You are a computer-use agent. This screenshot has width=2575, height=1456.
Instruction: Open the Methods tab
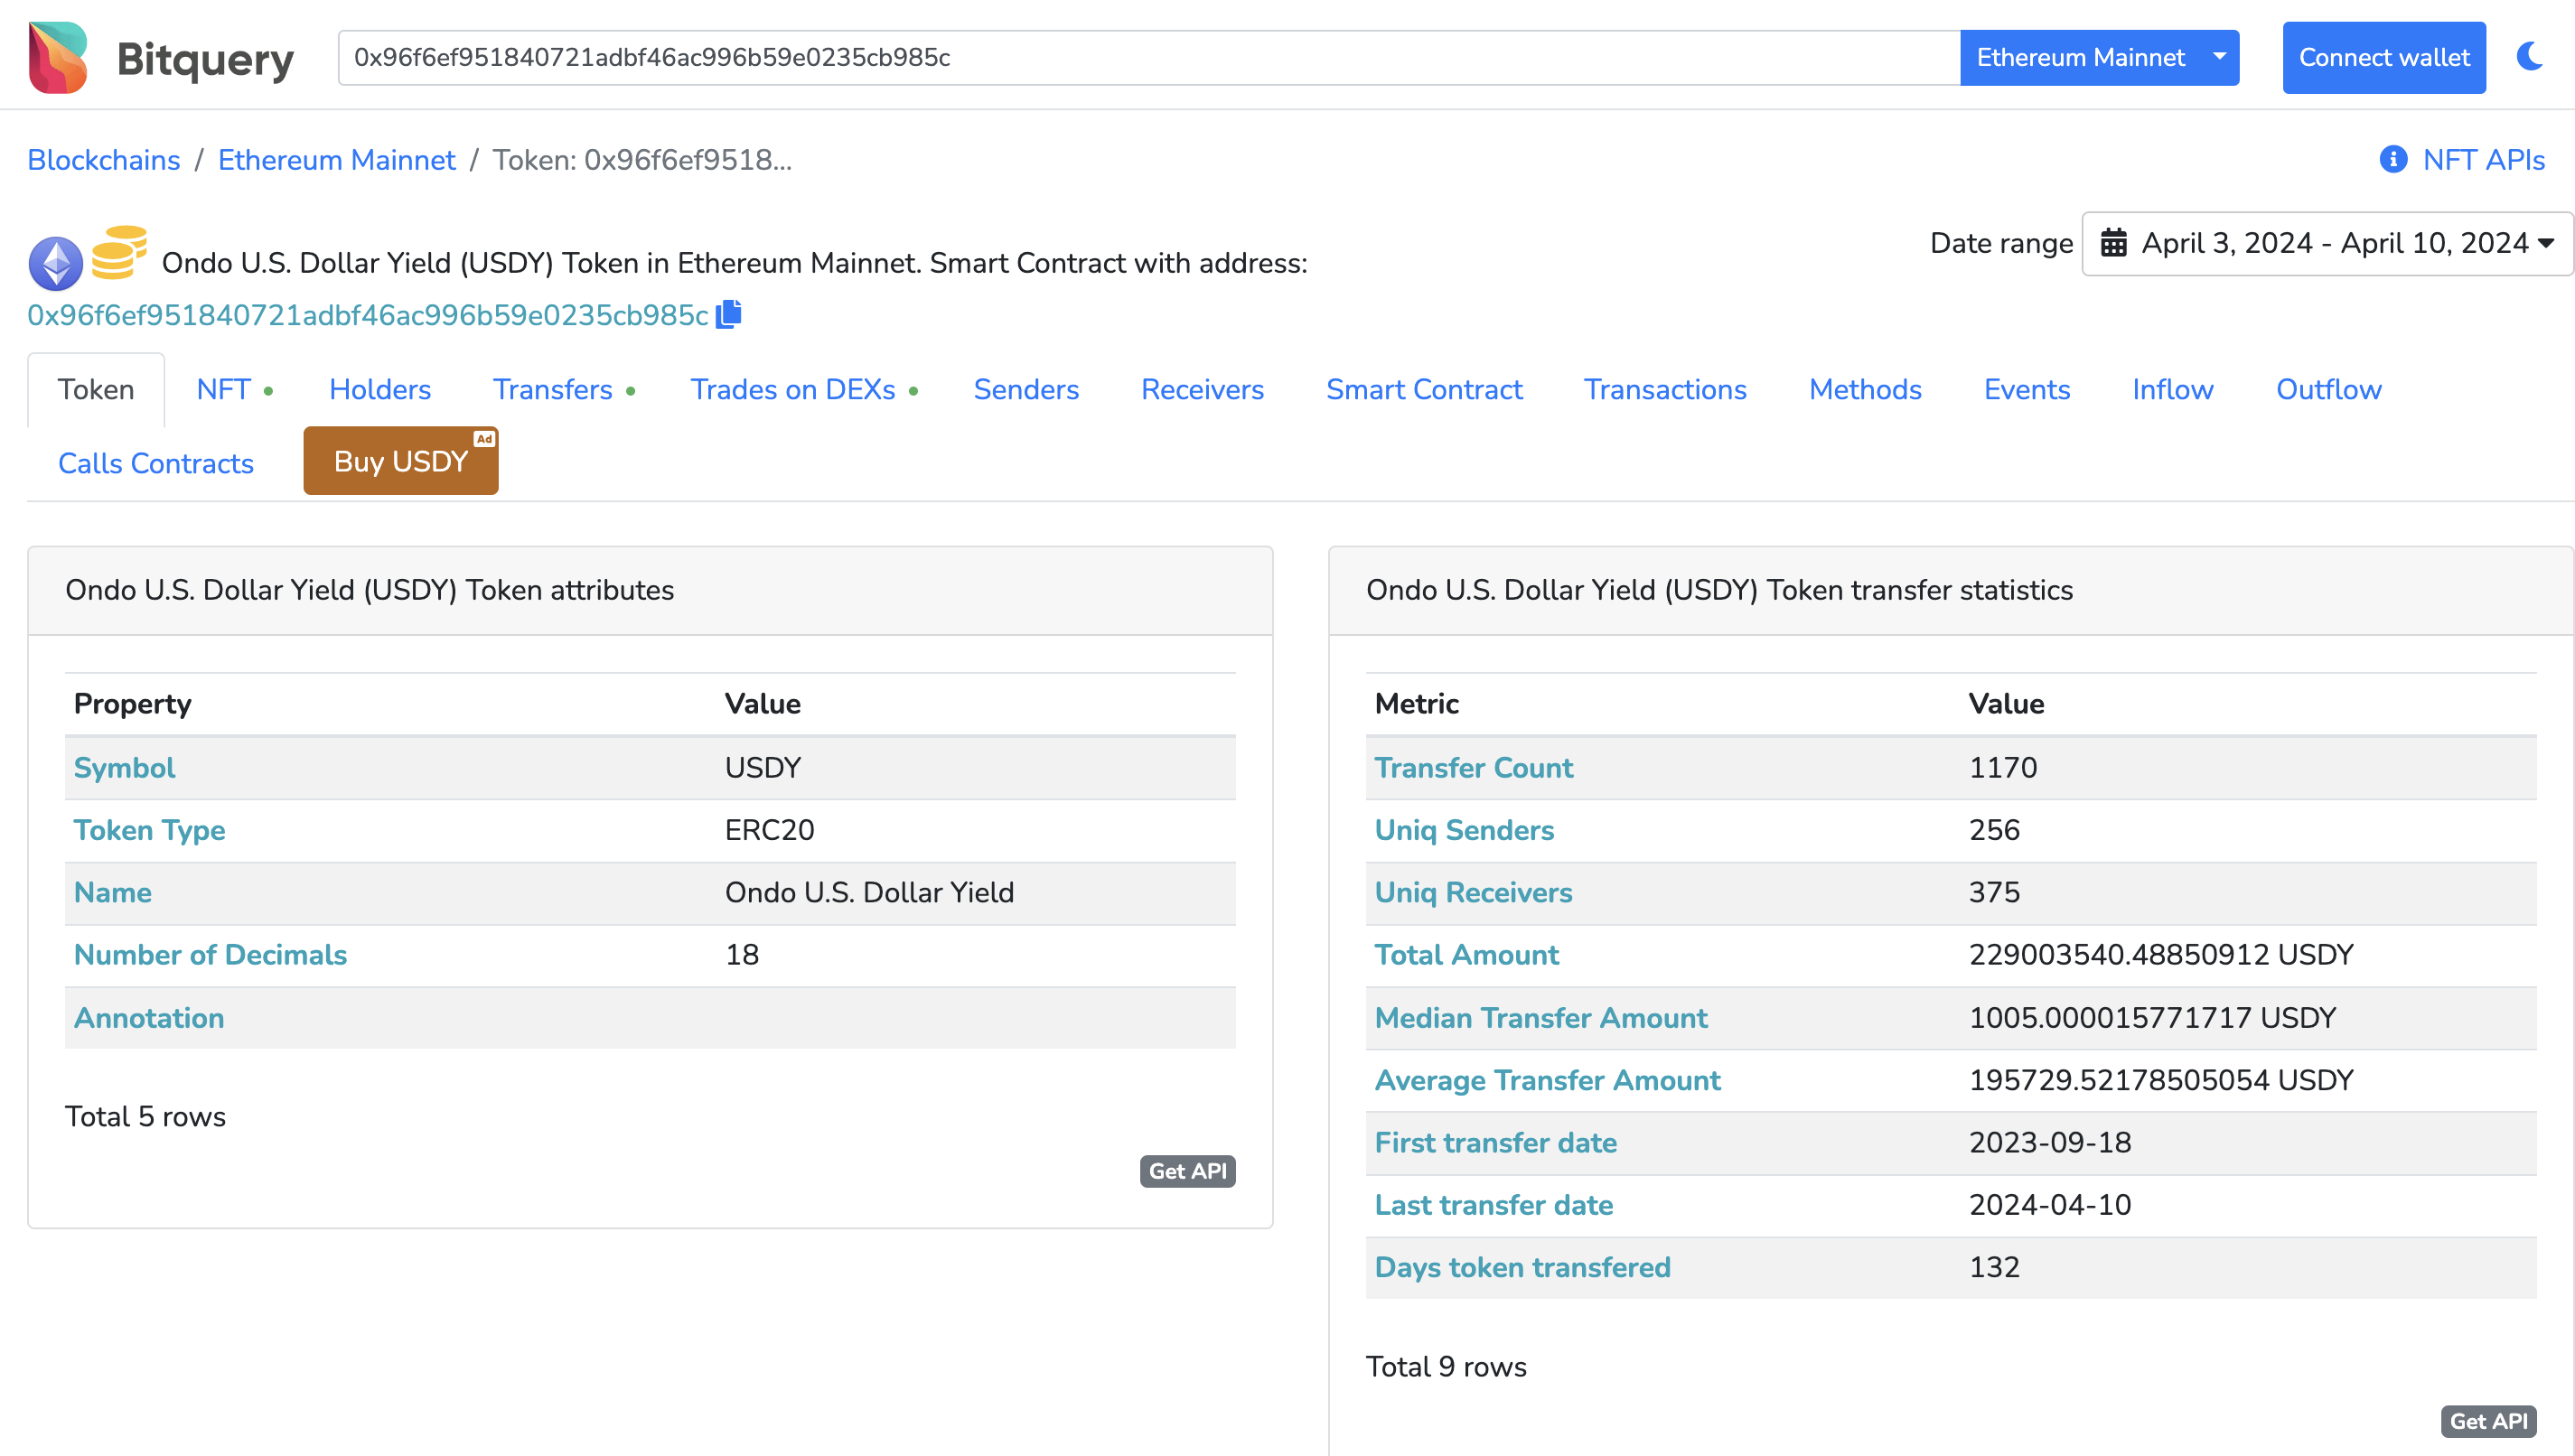coord(1865,389)
